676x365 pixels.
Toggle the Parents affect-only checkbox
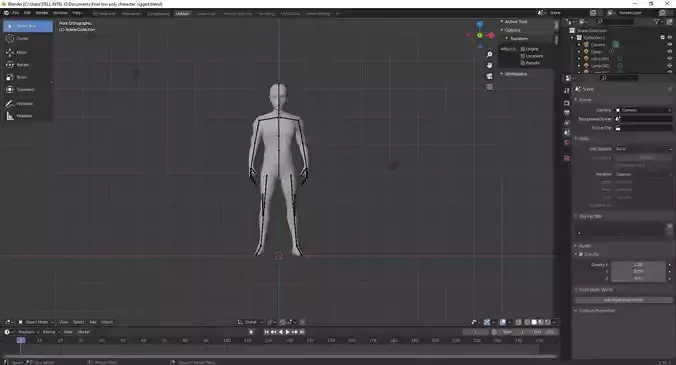pos(523,63)
